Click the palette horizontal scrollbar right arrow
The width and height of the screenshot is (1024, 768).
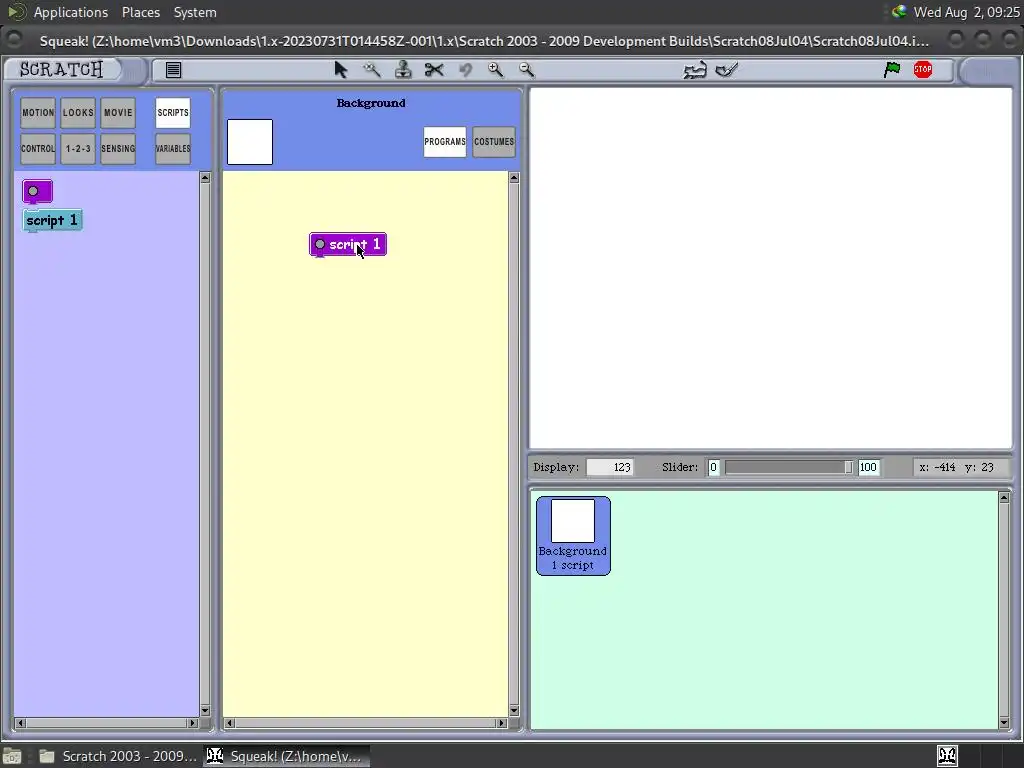[192, 723]
